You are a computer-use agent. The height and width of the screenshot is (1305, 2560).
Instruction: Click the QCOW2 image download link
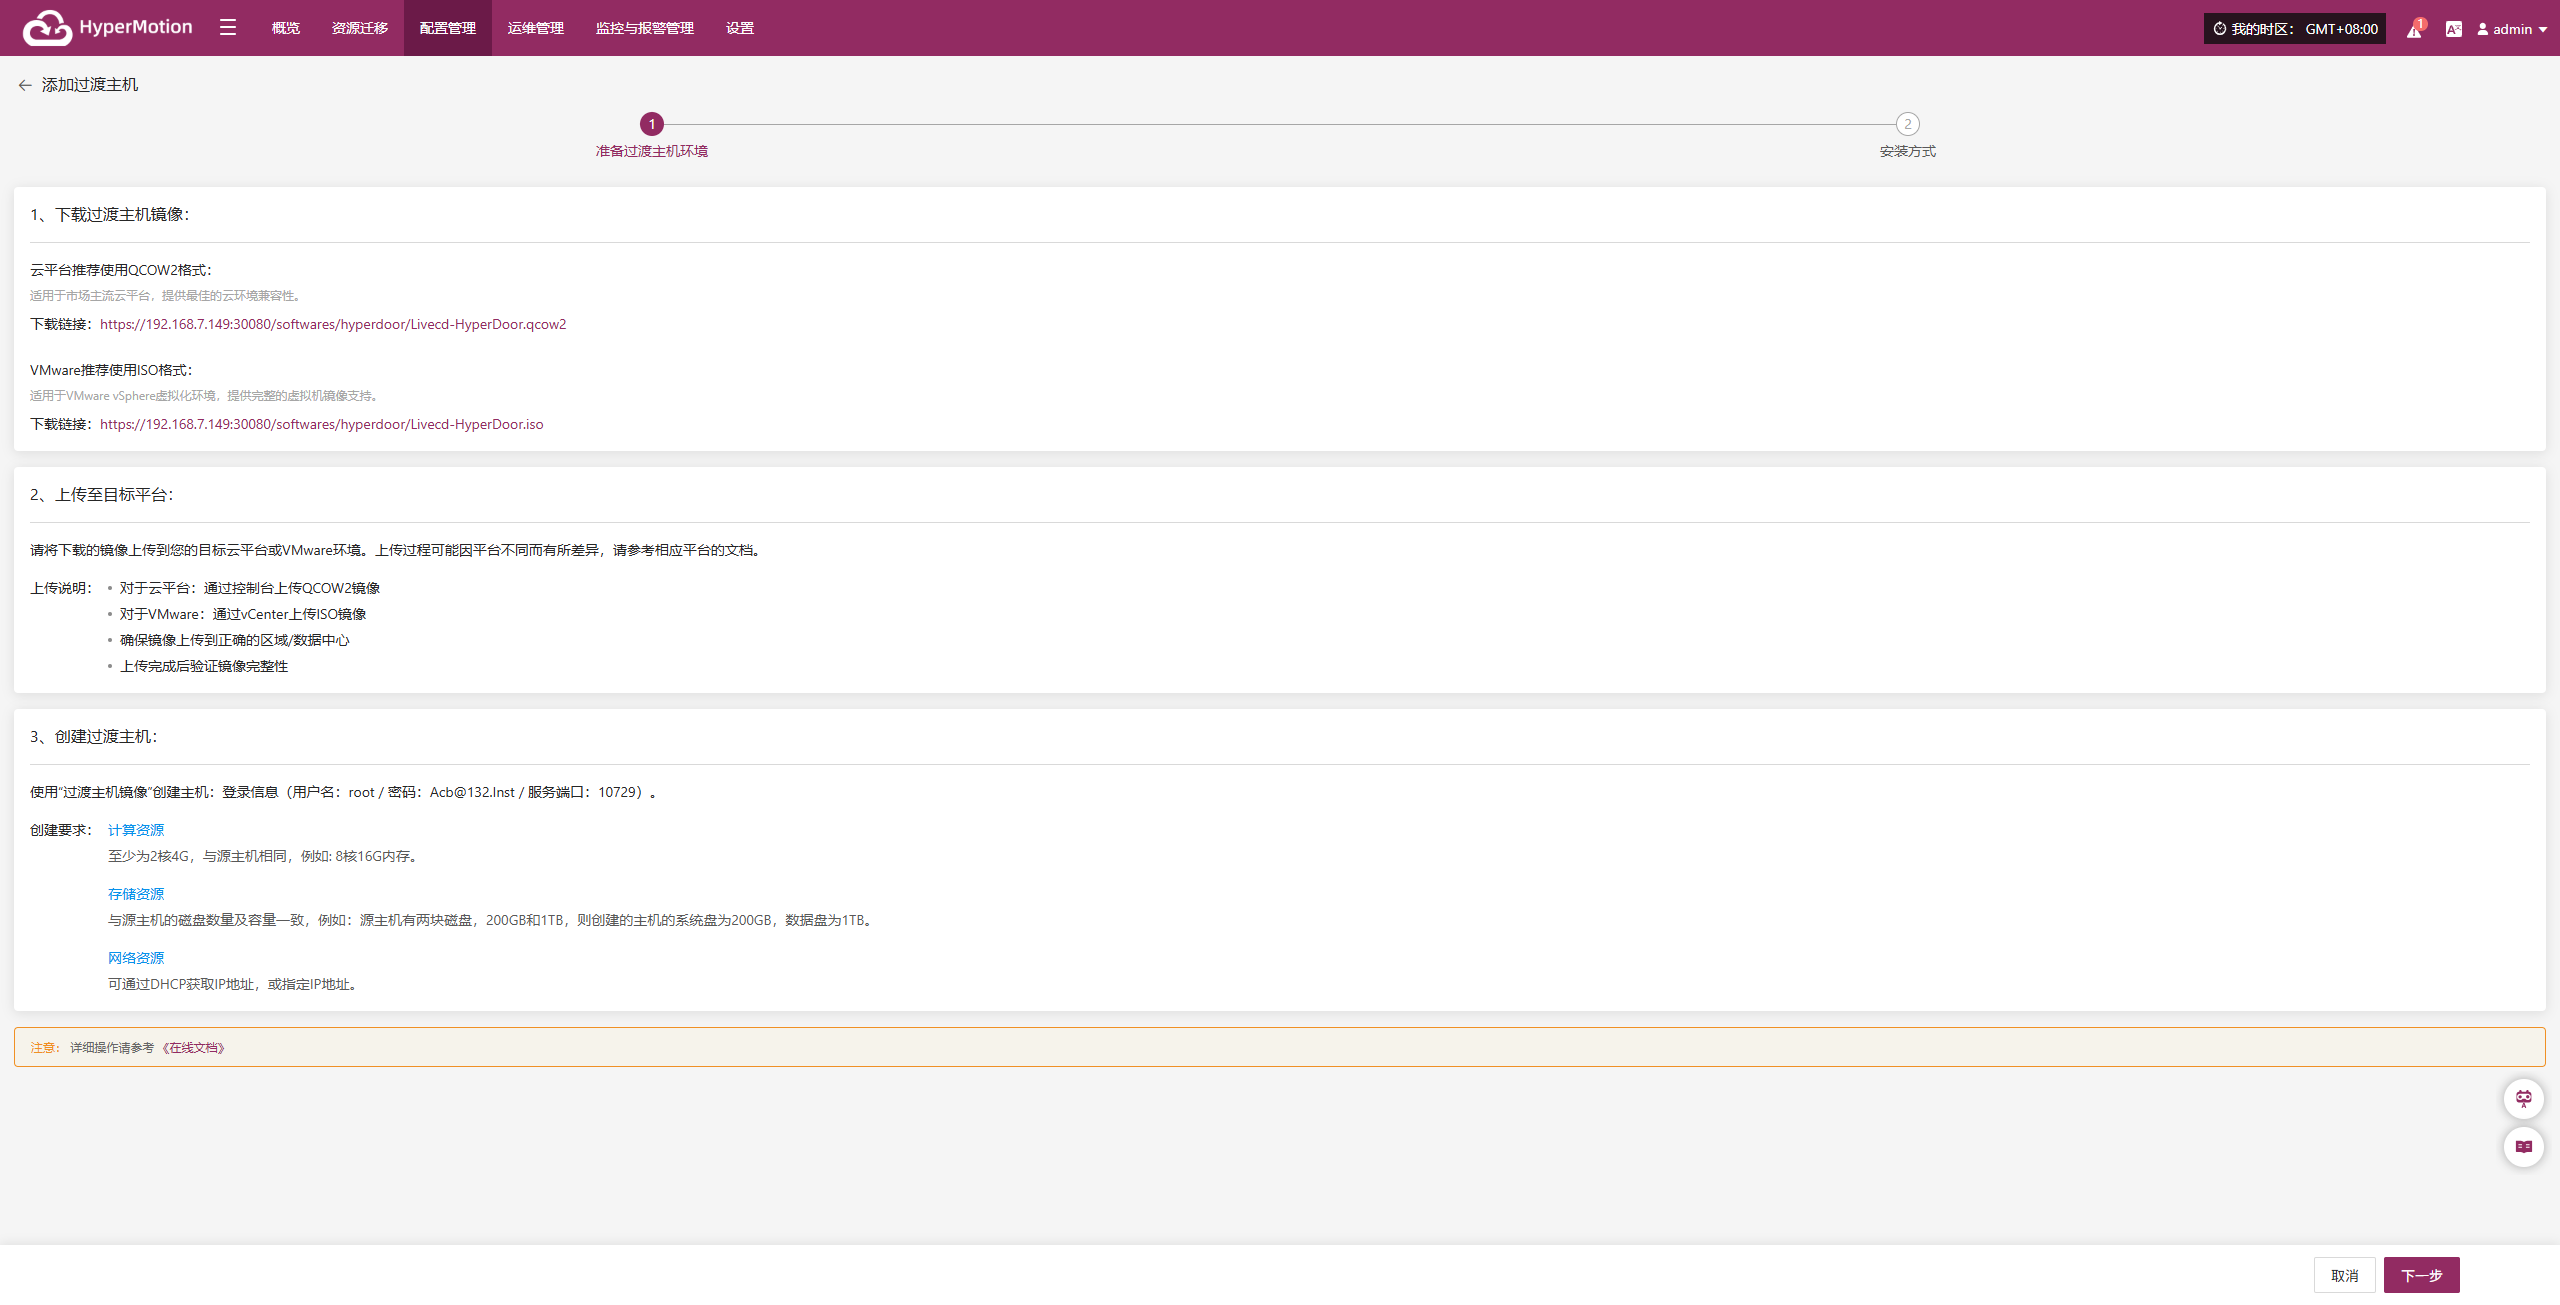click(333, 324)
